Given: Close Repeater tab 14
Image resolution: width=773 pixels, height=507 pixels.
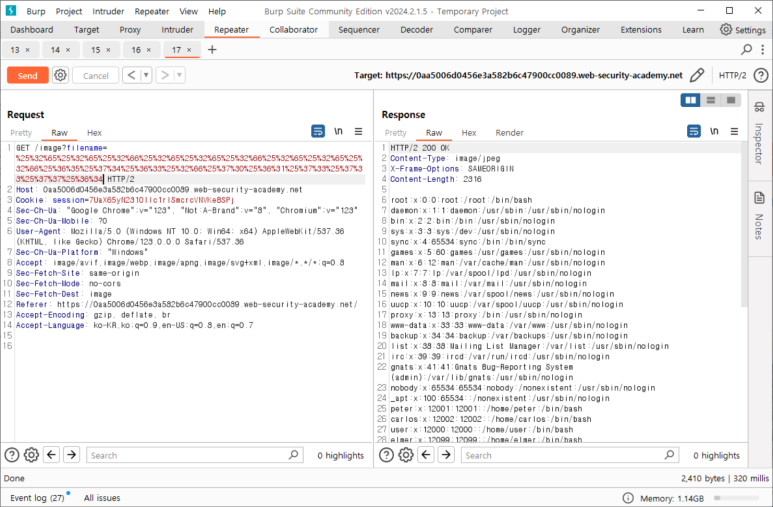Looking at the screenshot, I should coord(68,50).
